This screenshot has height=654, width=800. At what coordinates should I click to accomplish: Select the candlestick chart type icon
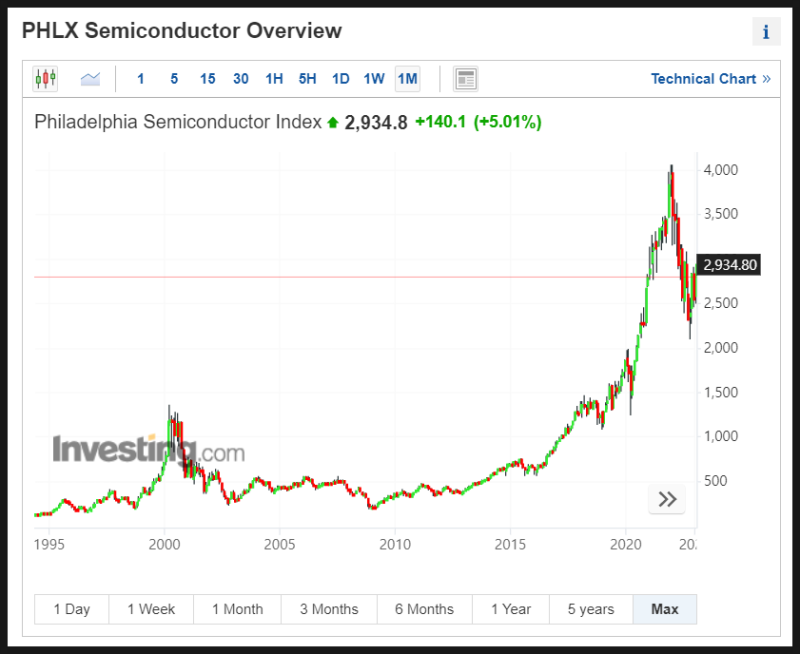(x=46, y=78)
